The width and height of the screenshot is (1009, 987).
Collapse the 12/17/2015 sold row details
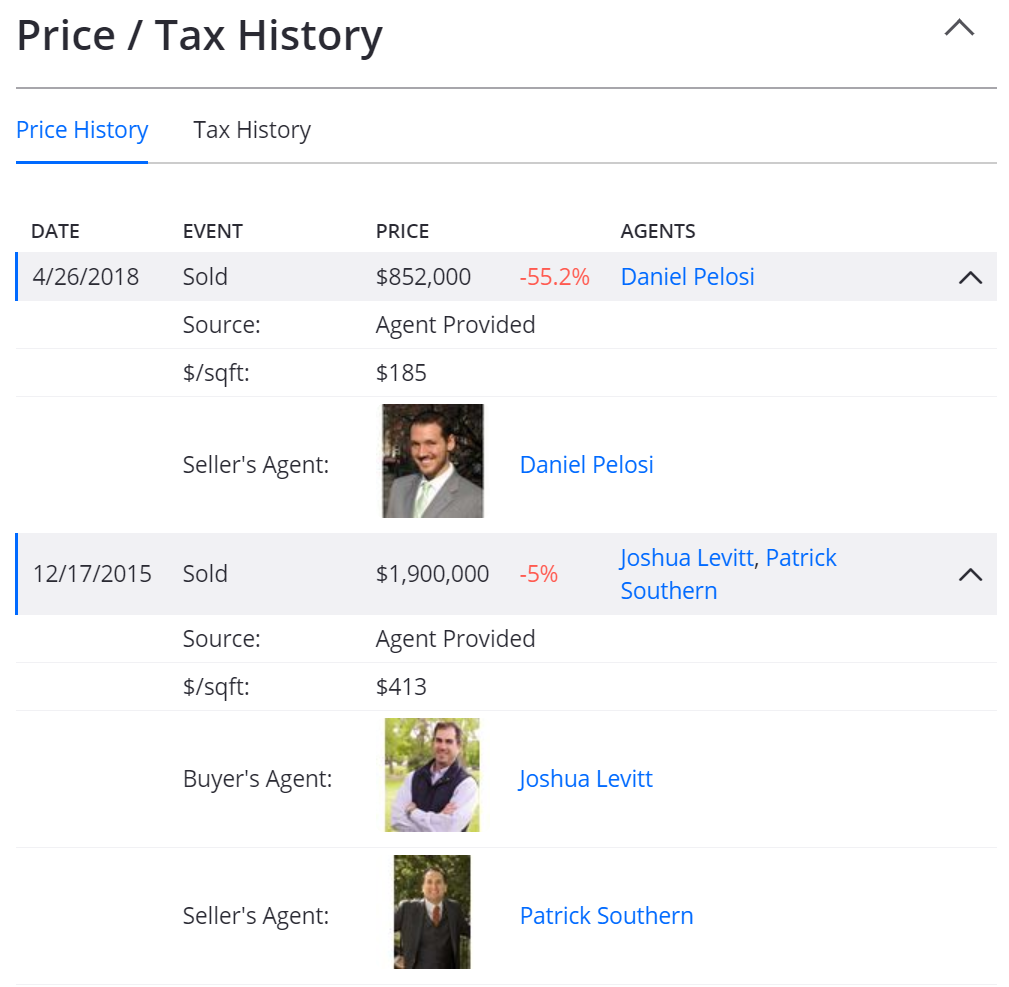pos(970,575)
